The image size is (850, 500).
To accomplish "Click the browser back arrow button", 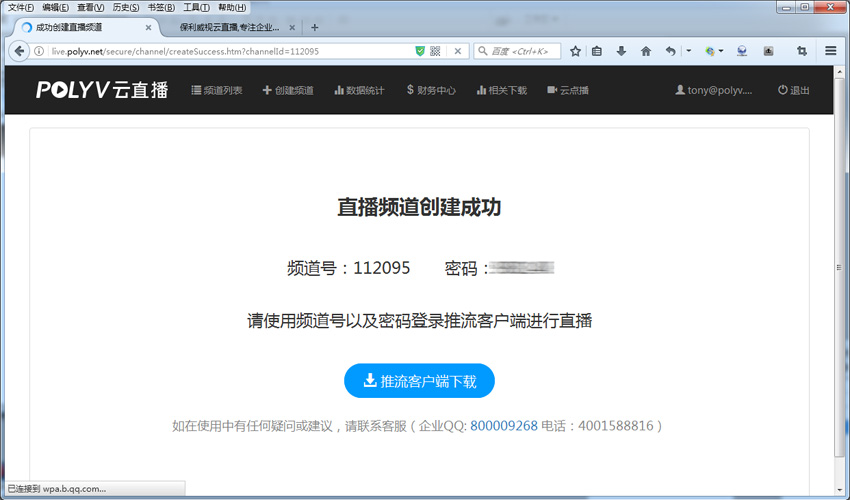I will [x=19, y=51].
